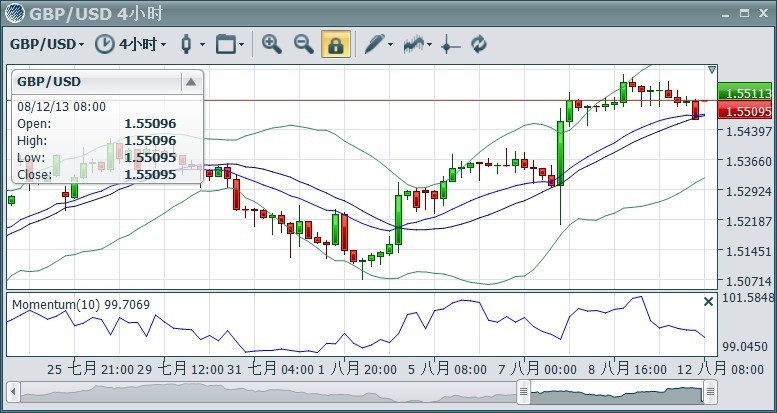Open drawing tools dropdown arrow beside pencil
Screen dimensions: 777x413
[x=391, y=45]
